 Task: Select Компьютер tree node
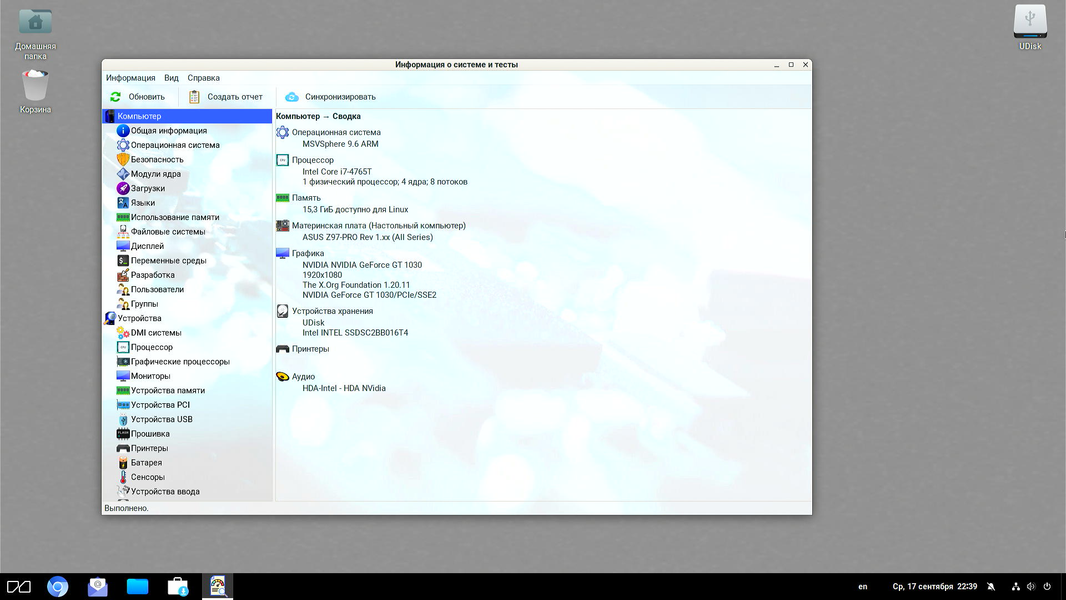coord(188,116)
